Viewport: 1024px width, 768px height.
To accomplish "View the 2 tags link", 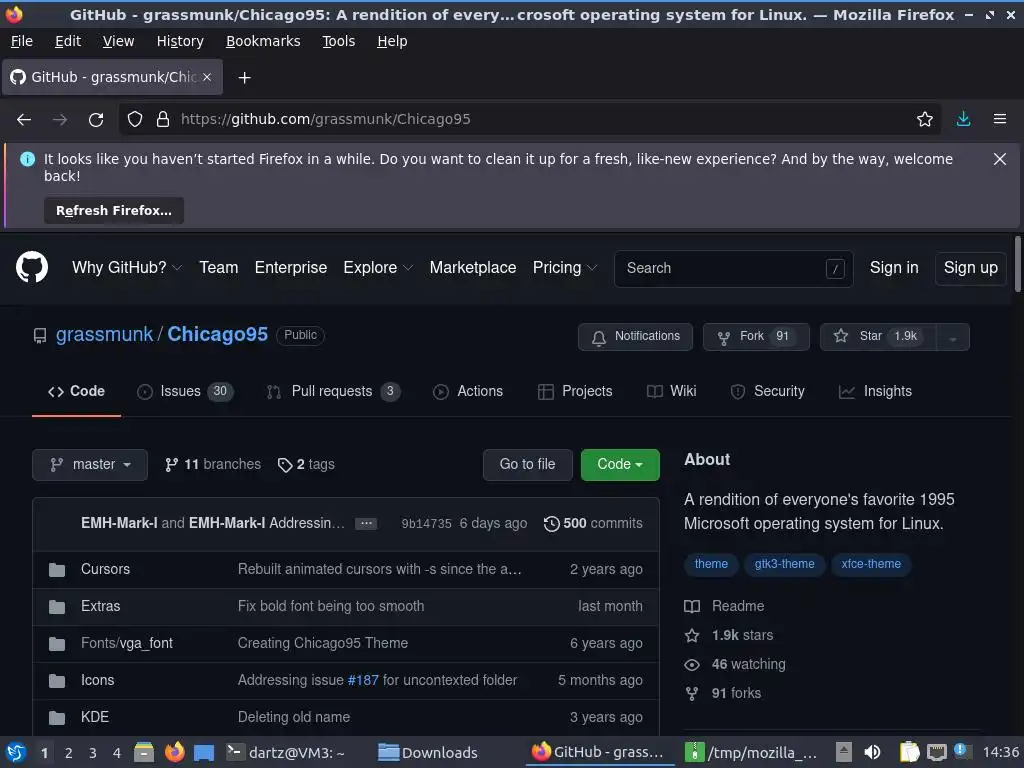I will click(x=306, y=464).
